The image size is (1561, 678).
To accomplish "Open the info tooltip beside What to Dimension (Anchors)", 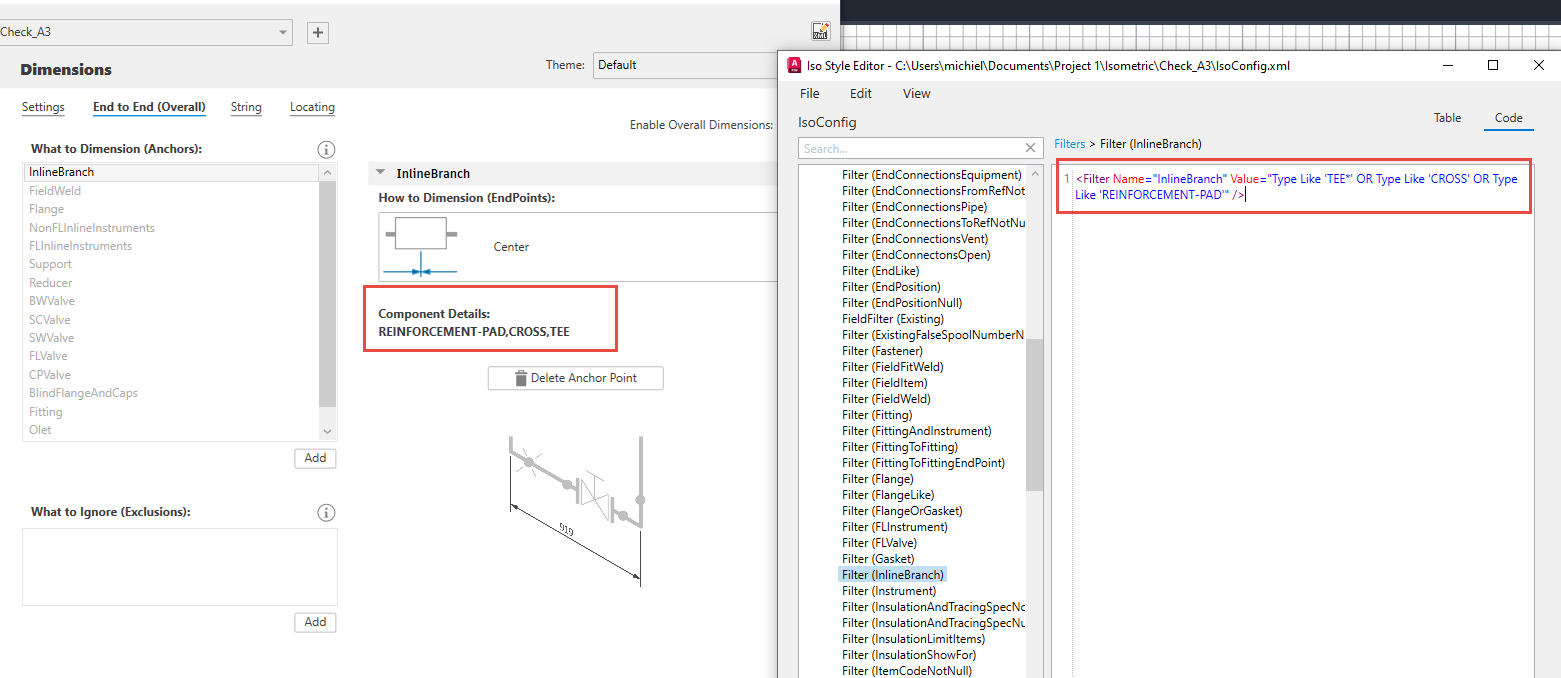I will [325, 148].
